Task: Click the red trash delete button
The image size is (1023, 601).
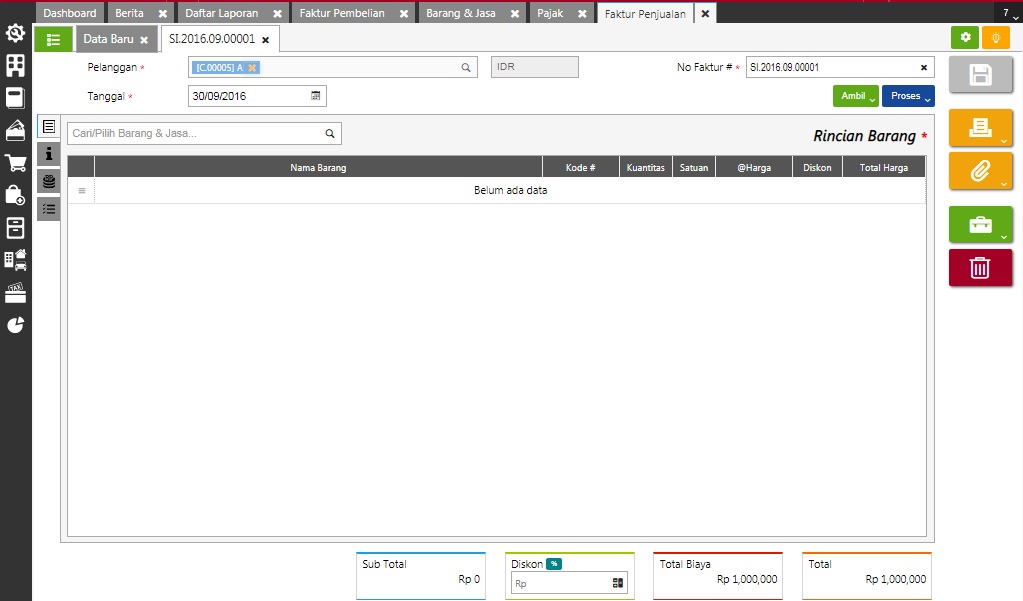Action: click(980, 267)
